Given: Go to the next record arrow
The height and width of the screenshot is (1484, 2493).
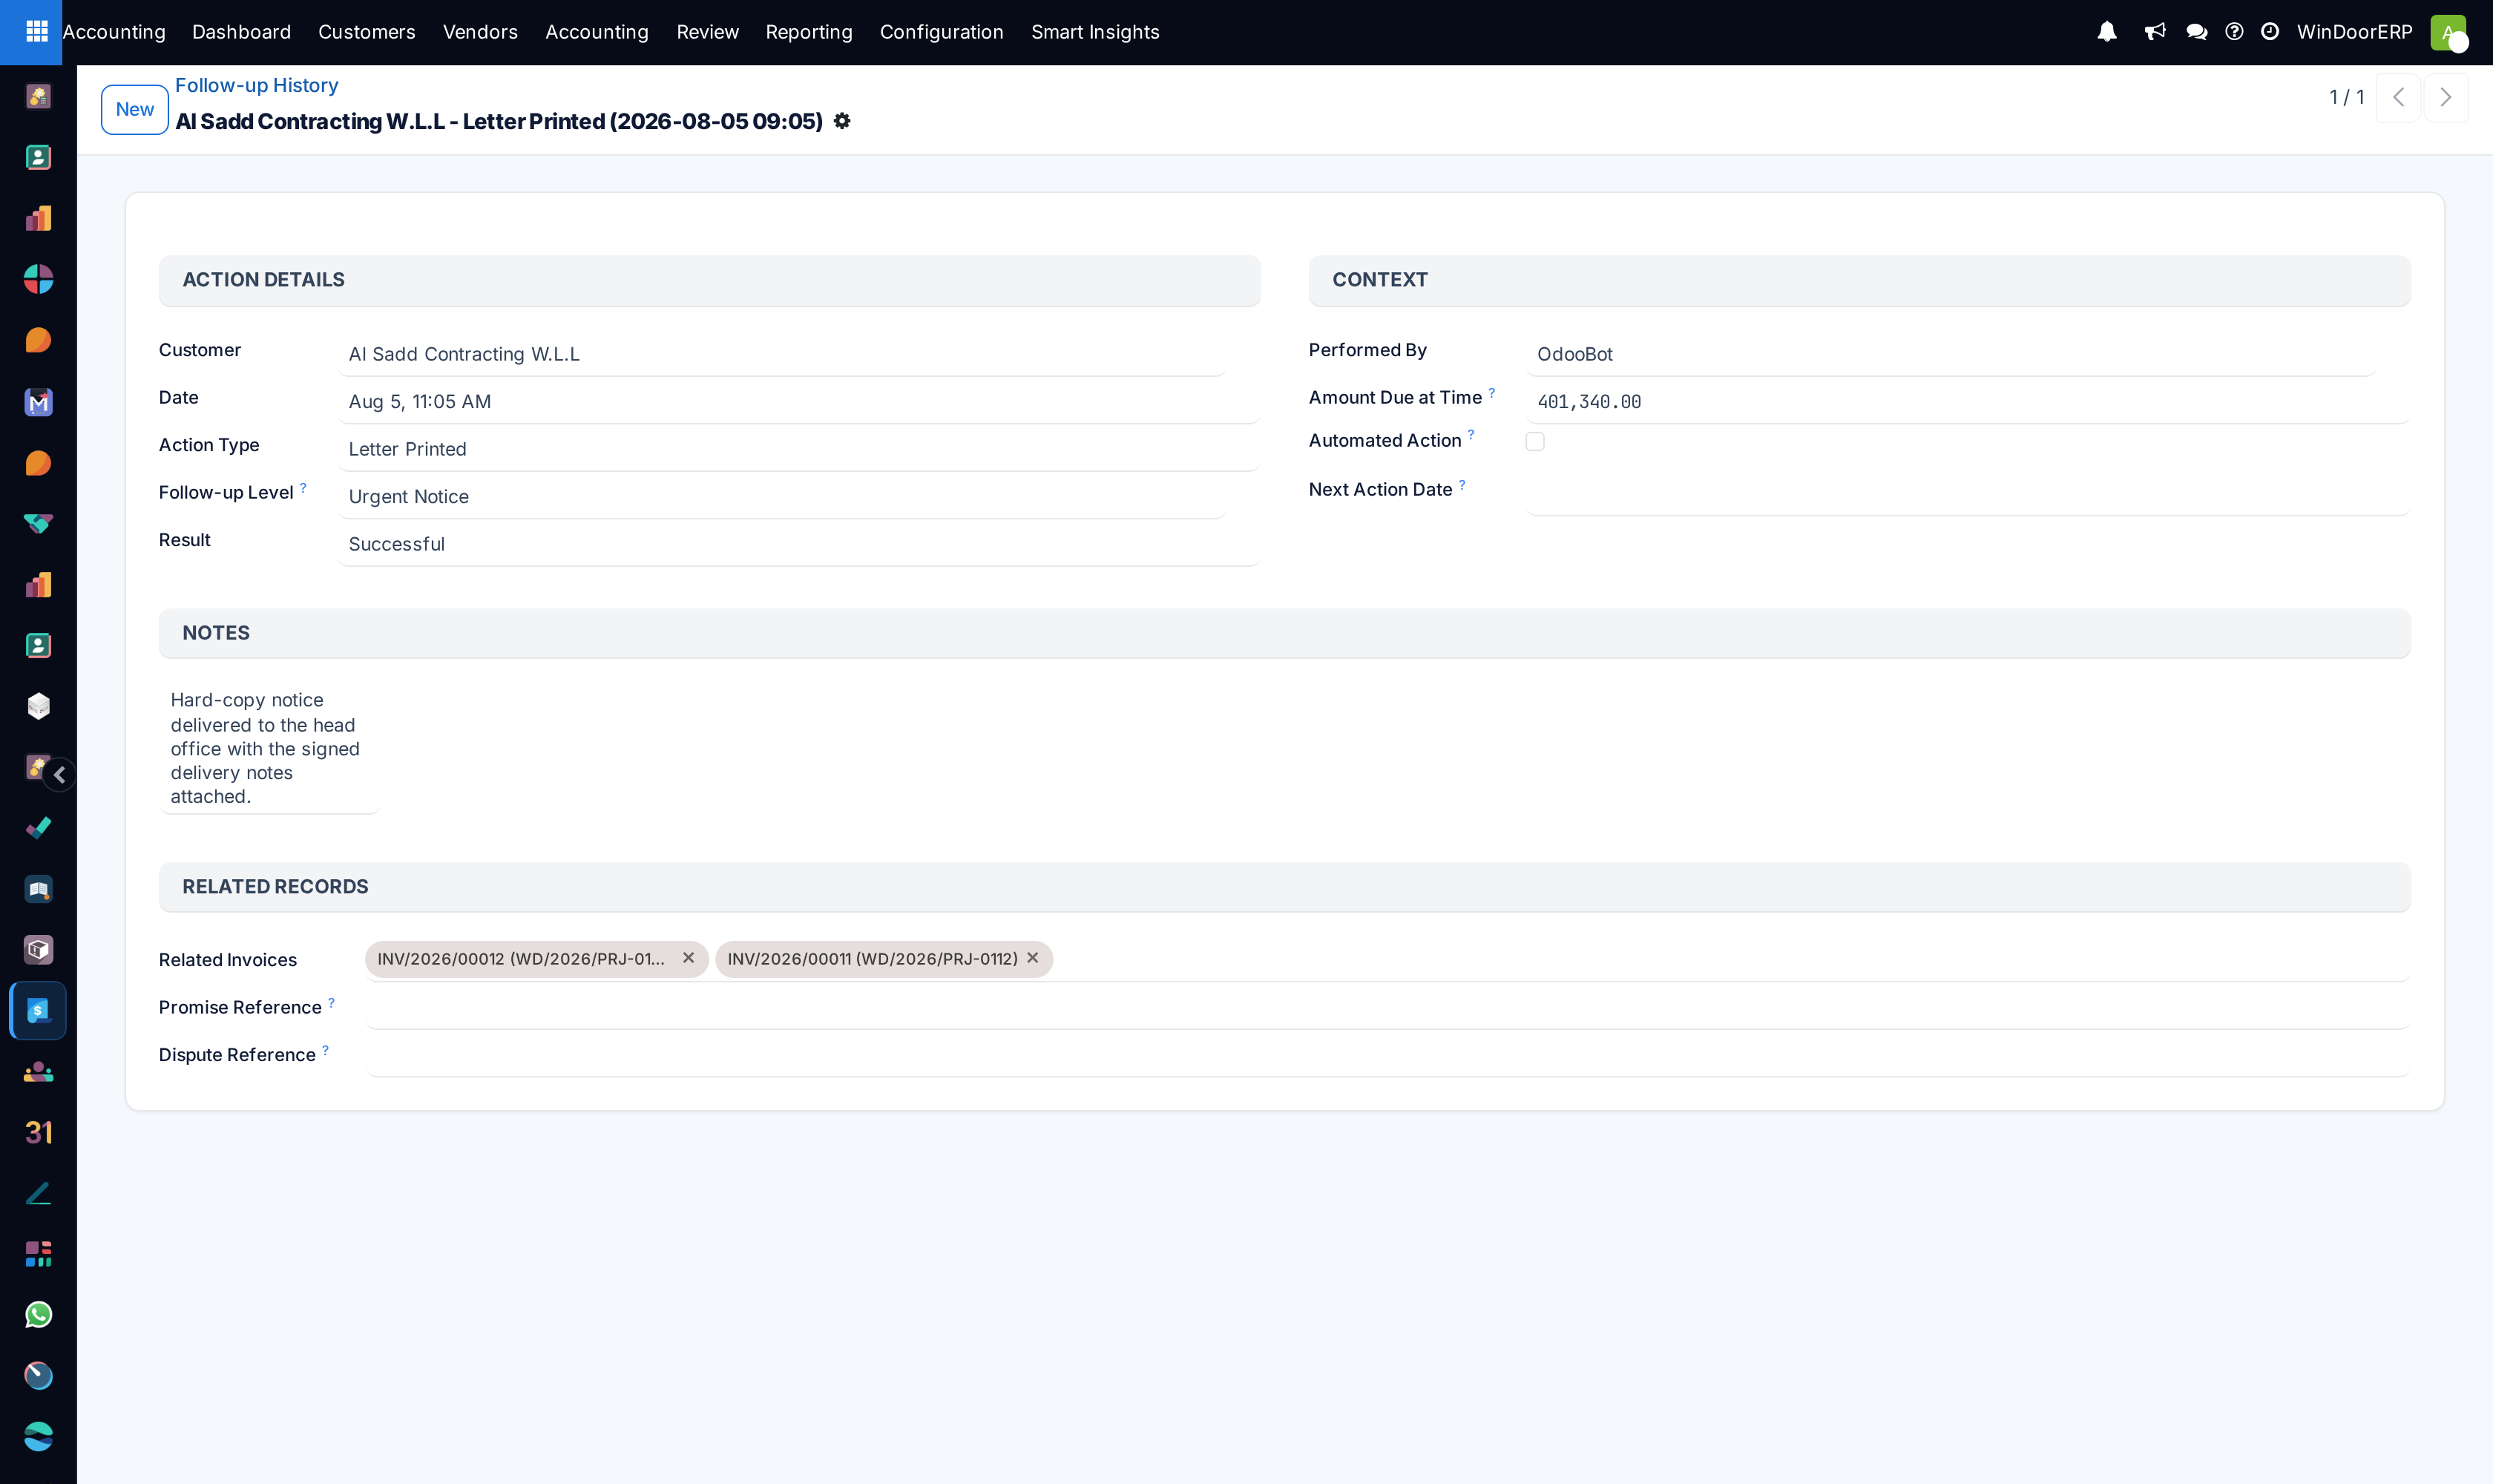Looking at the screenshot, I should click(2445, 97).
